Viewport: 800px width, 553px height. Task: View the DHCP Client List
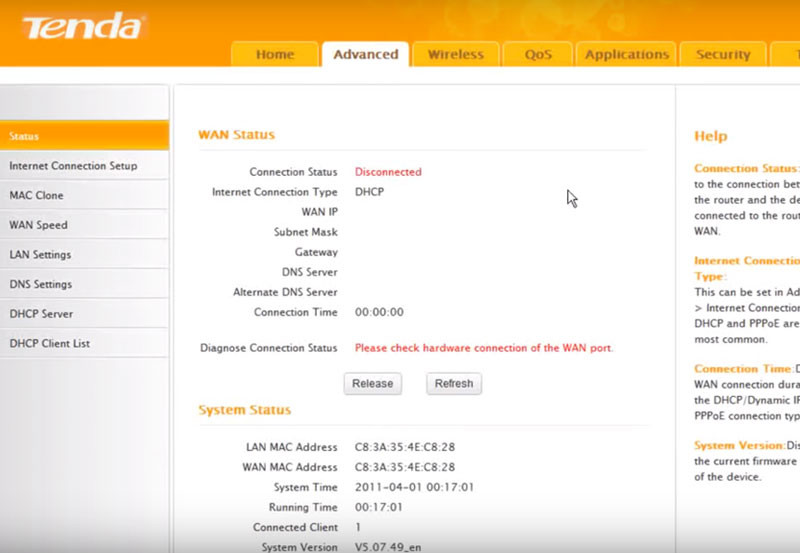[84, 343]
